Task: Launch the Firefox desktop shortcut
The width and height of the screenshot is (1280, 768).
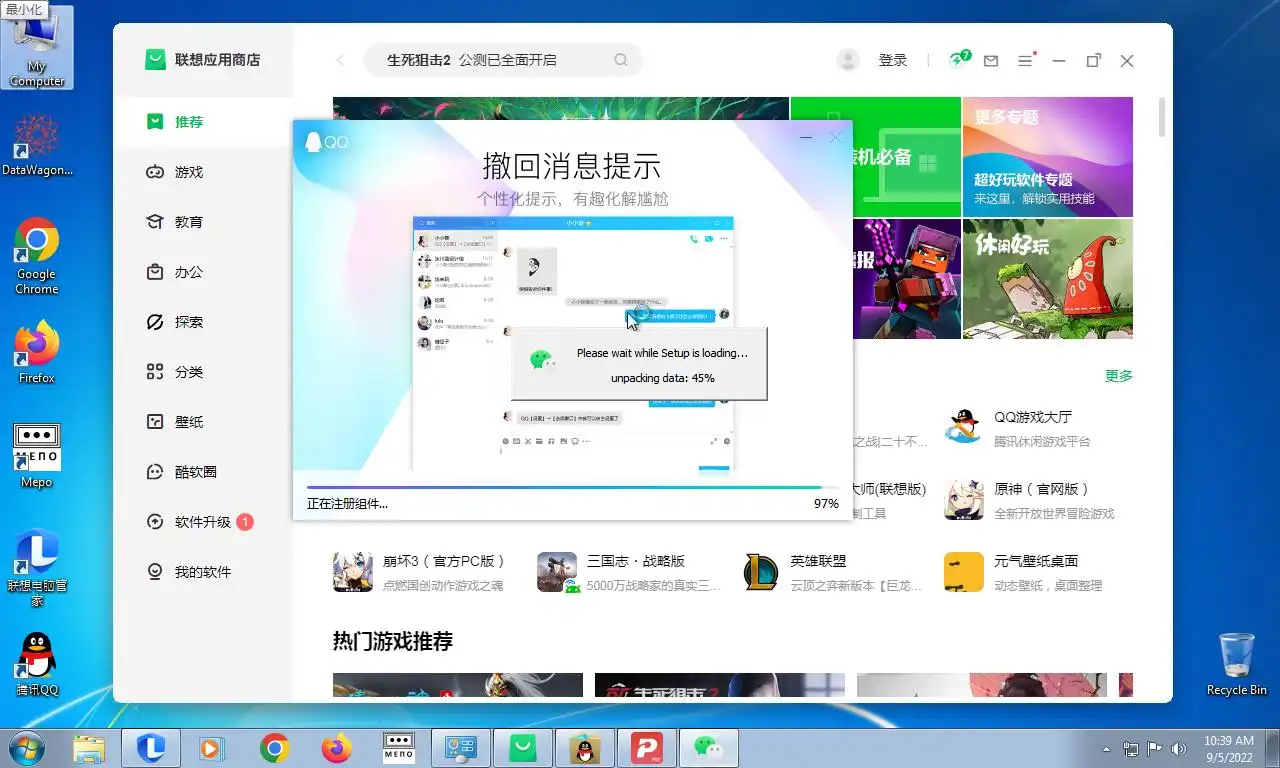Action: click(x=37, y=352)
